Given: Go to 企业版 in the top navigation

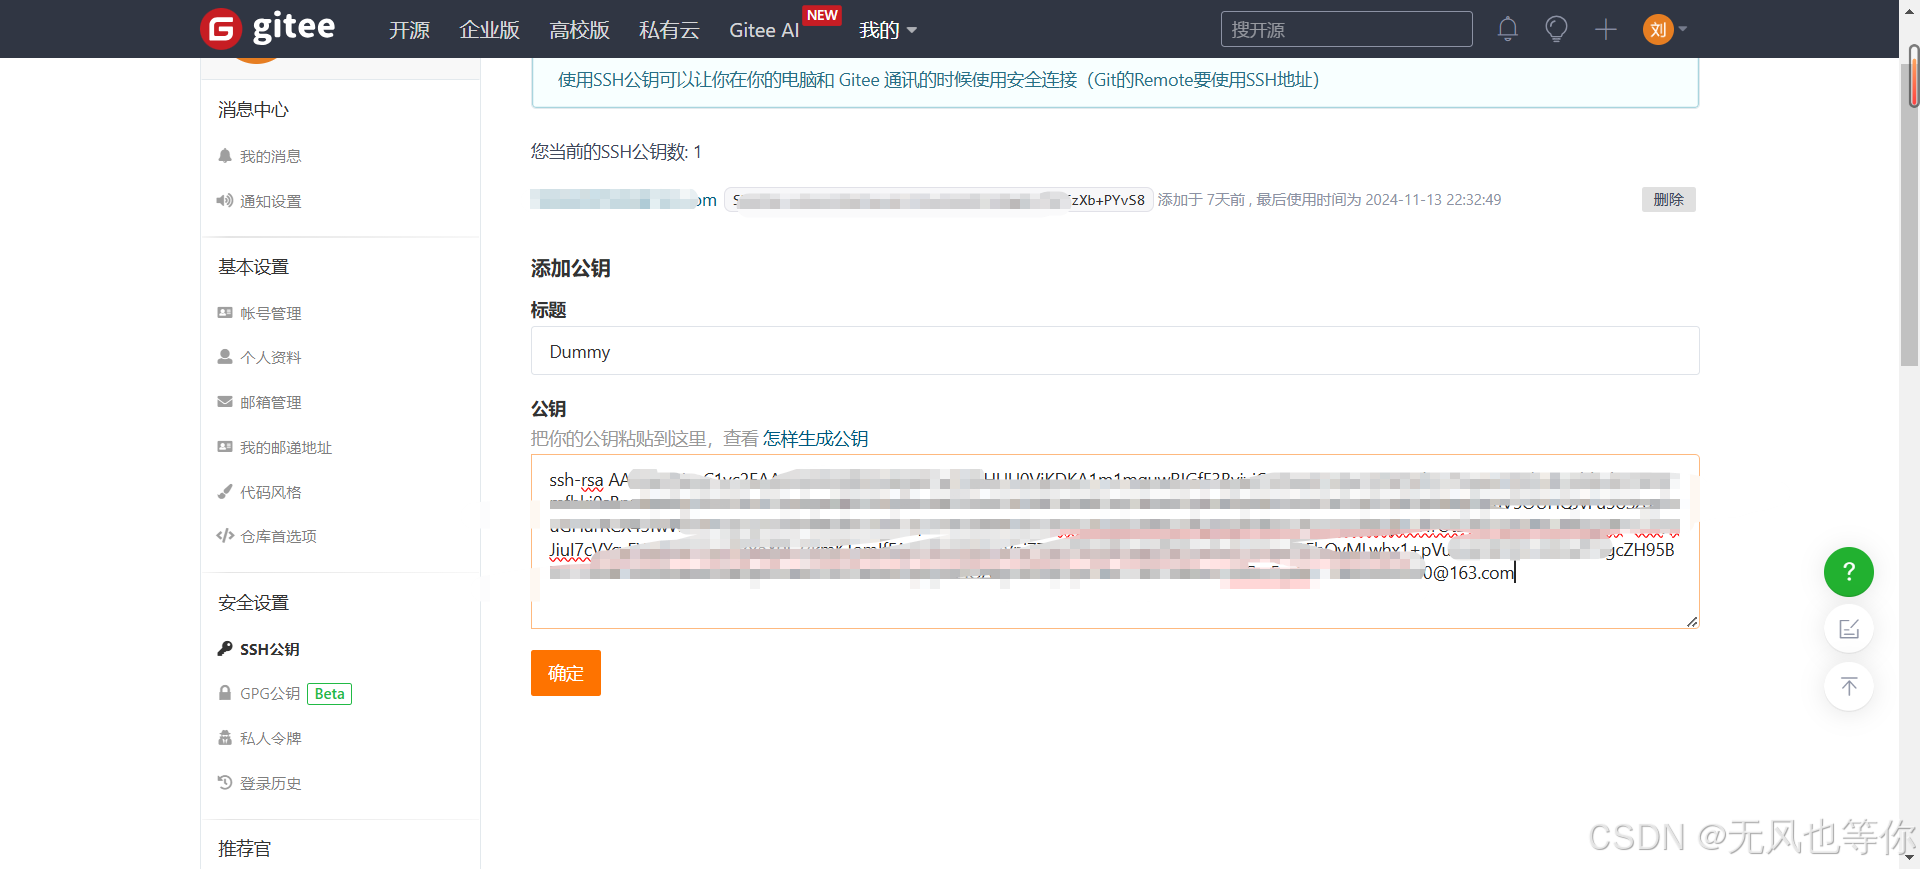Looking at the screenshot, I should (489, 30).
